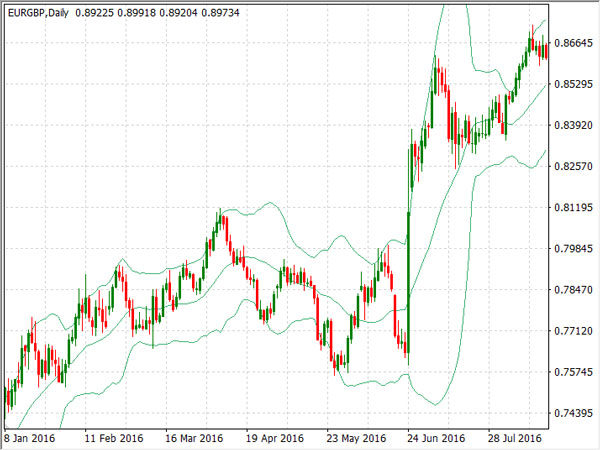Click the 11 Feb 2016 date label
Image resolution: width=600 pixels, height=450 pixels.
point(114,438)
